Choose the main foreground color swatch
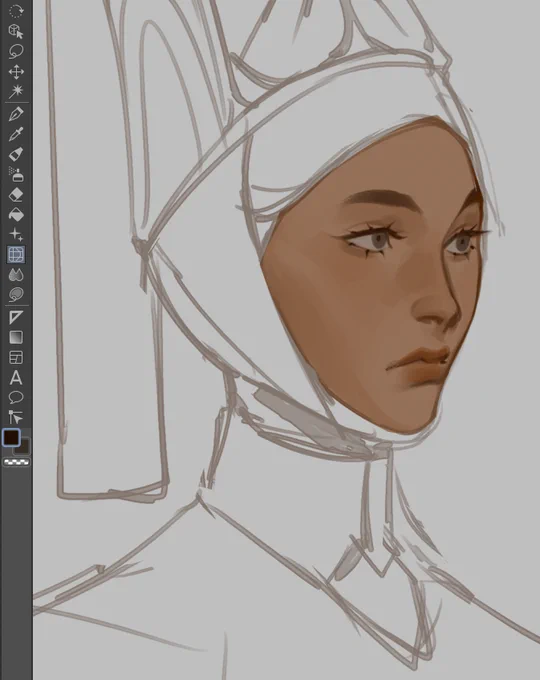The width and height of the screenshot is (540, 680). [11, 438]
